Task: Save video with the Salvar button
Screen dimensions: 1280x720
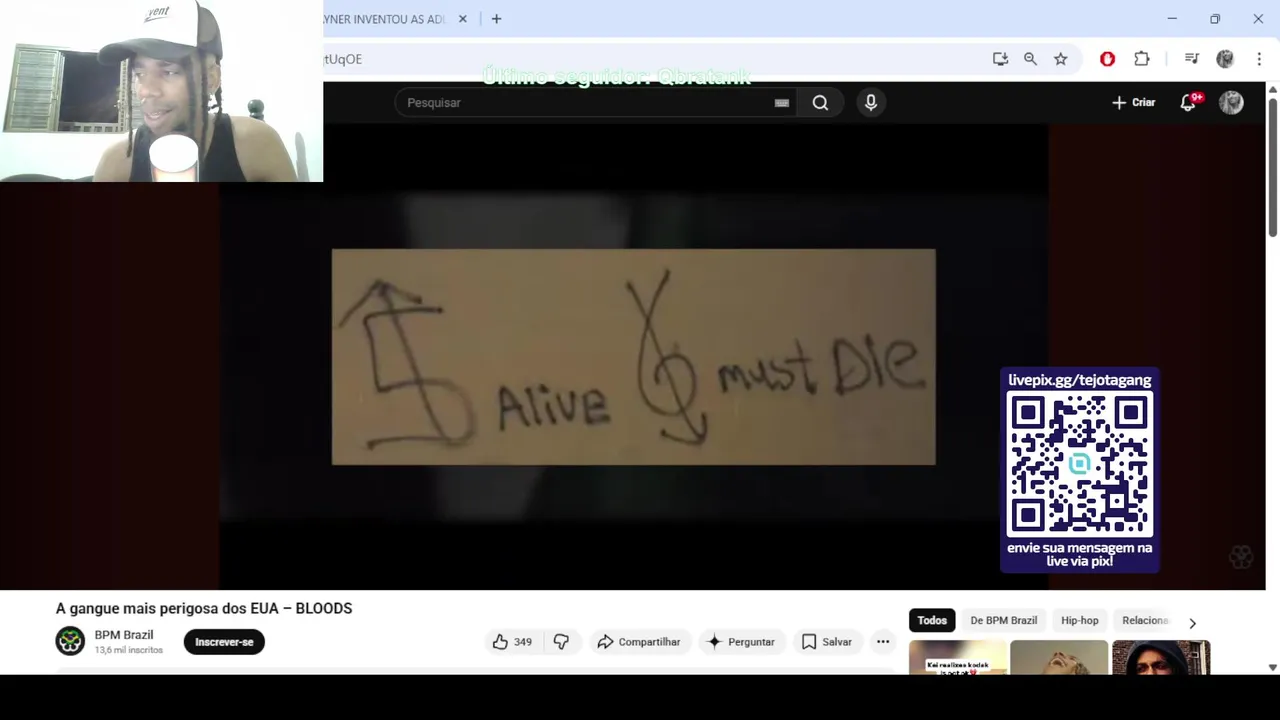Action: click(827, 642)
